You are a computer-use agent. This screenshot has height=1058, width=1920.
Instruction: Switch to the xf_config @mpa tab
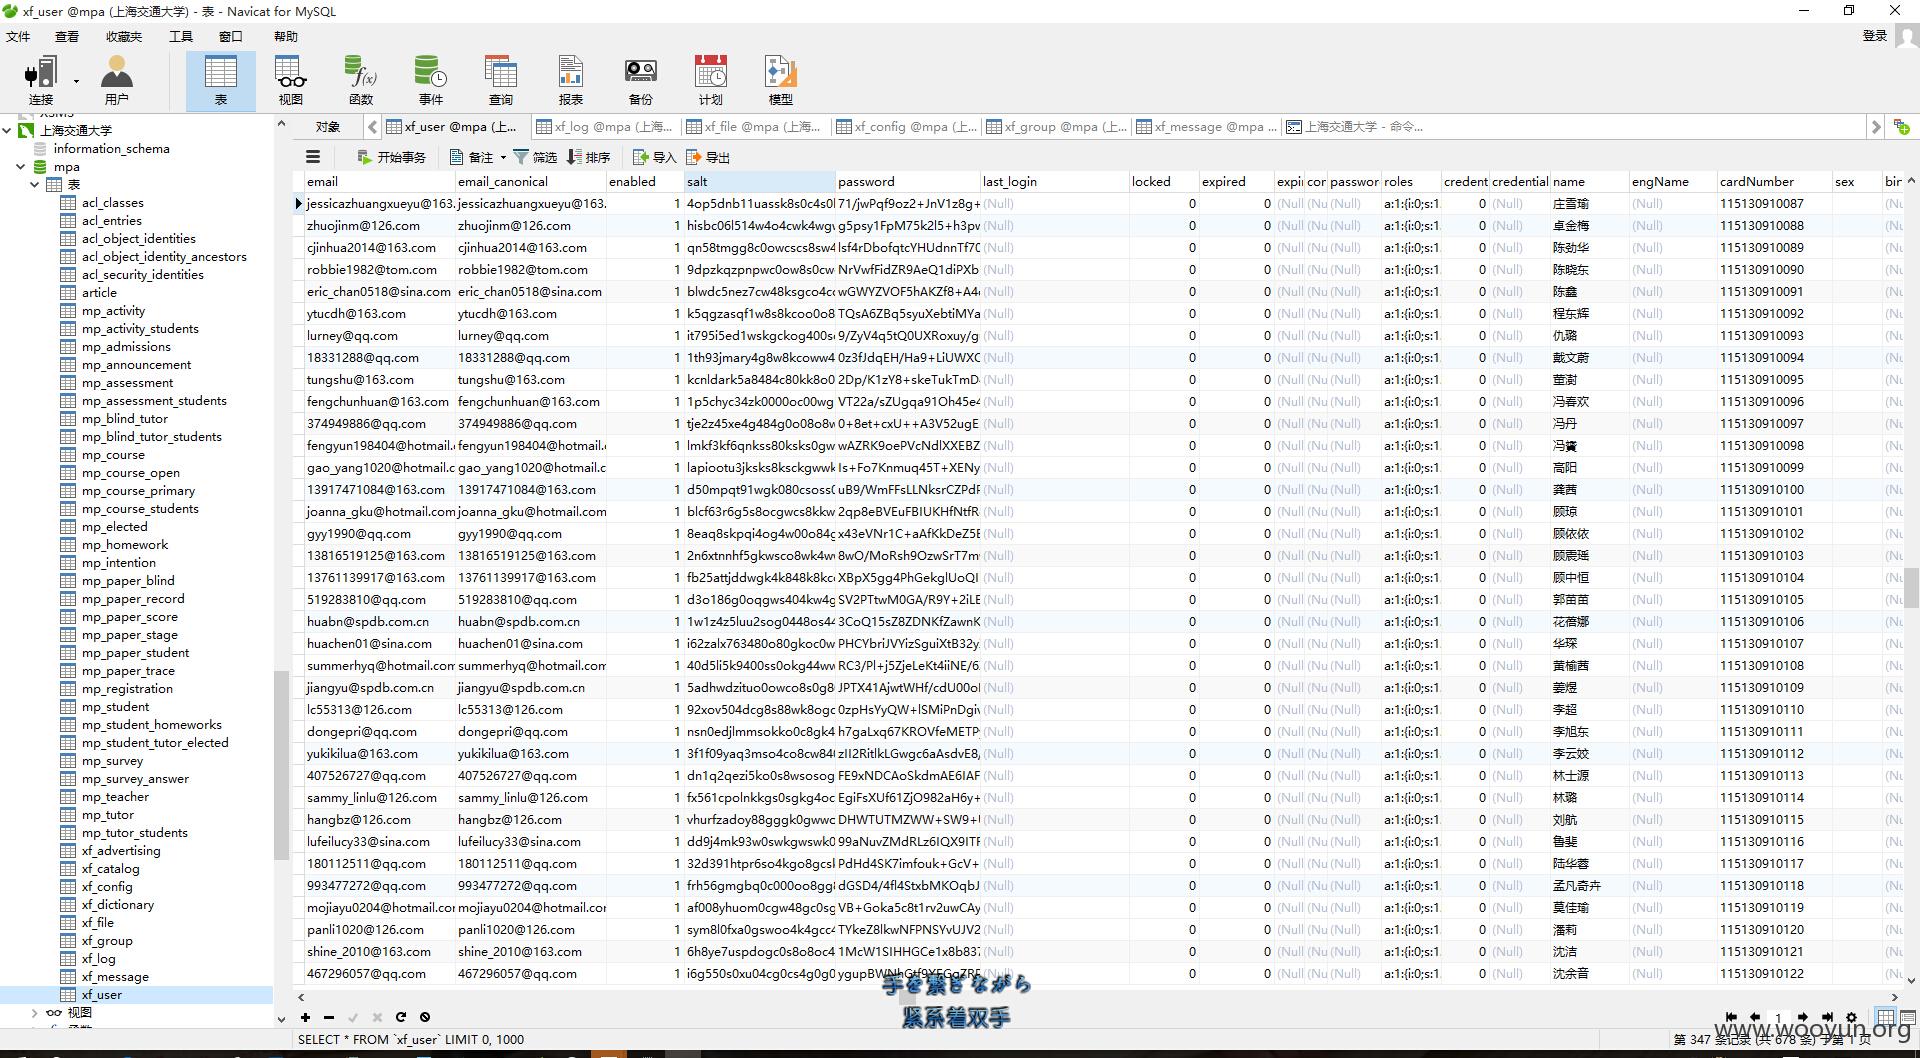pyautogui.click(x=908, y=127)
